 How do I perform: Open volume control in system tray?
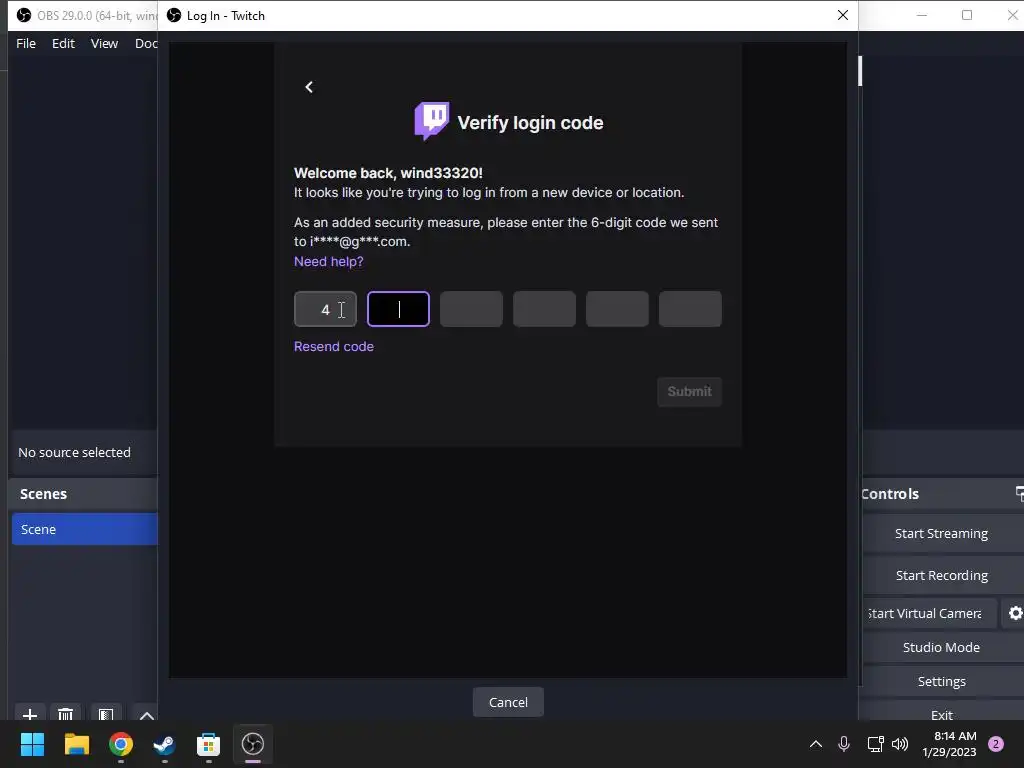pos(900,744)
